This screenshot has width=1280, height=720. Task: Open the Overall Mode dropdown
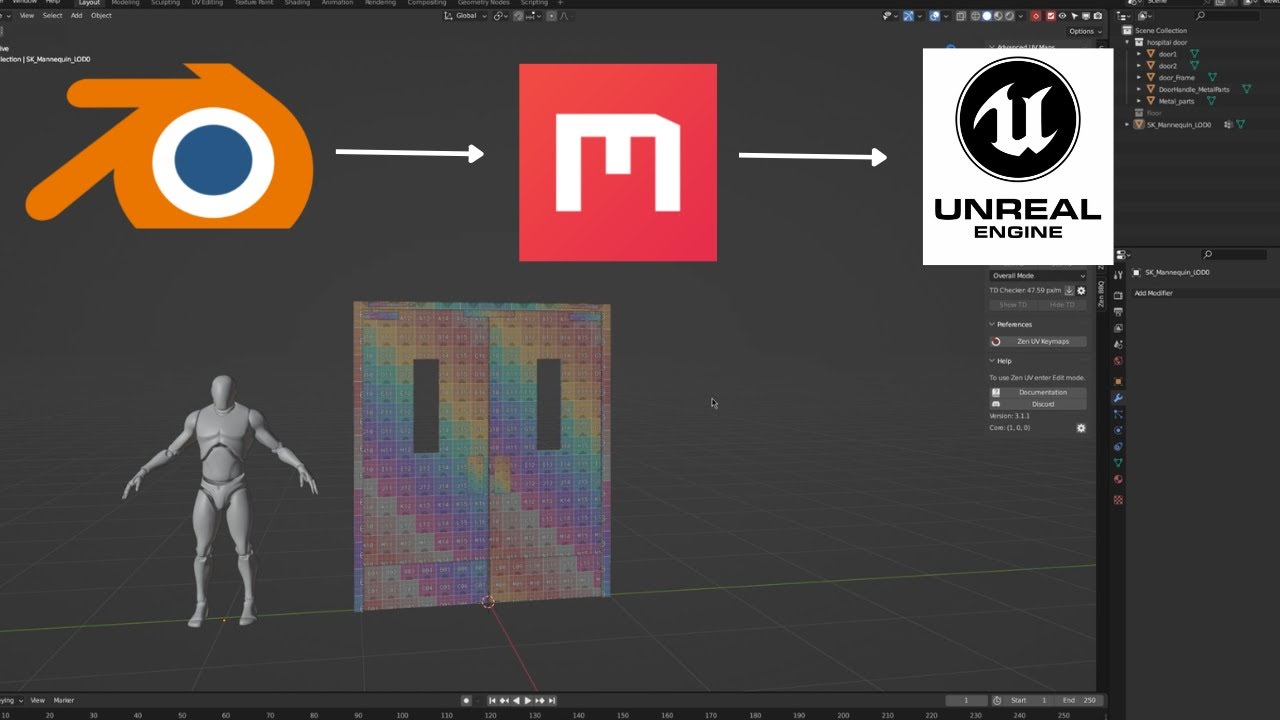(1038, 276)
